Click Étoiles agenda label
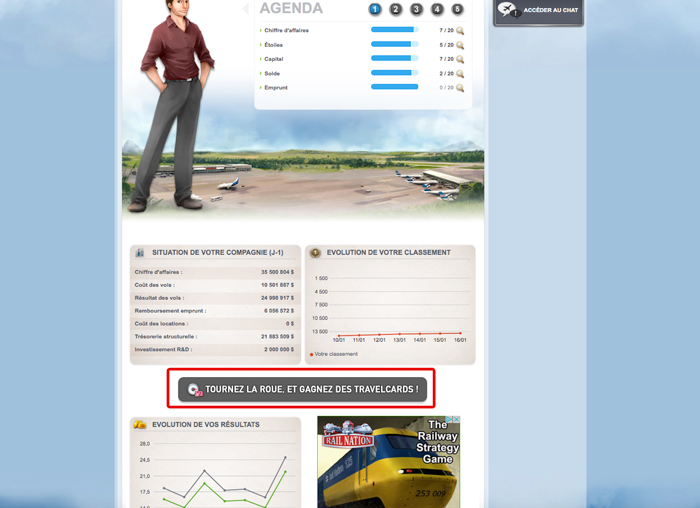The image size is (700, 508). point(273,45)
